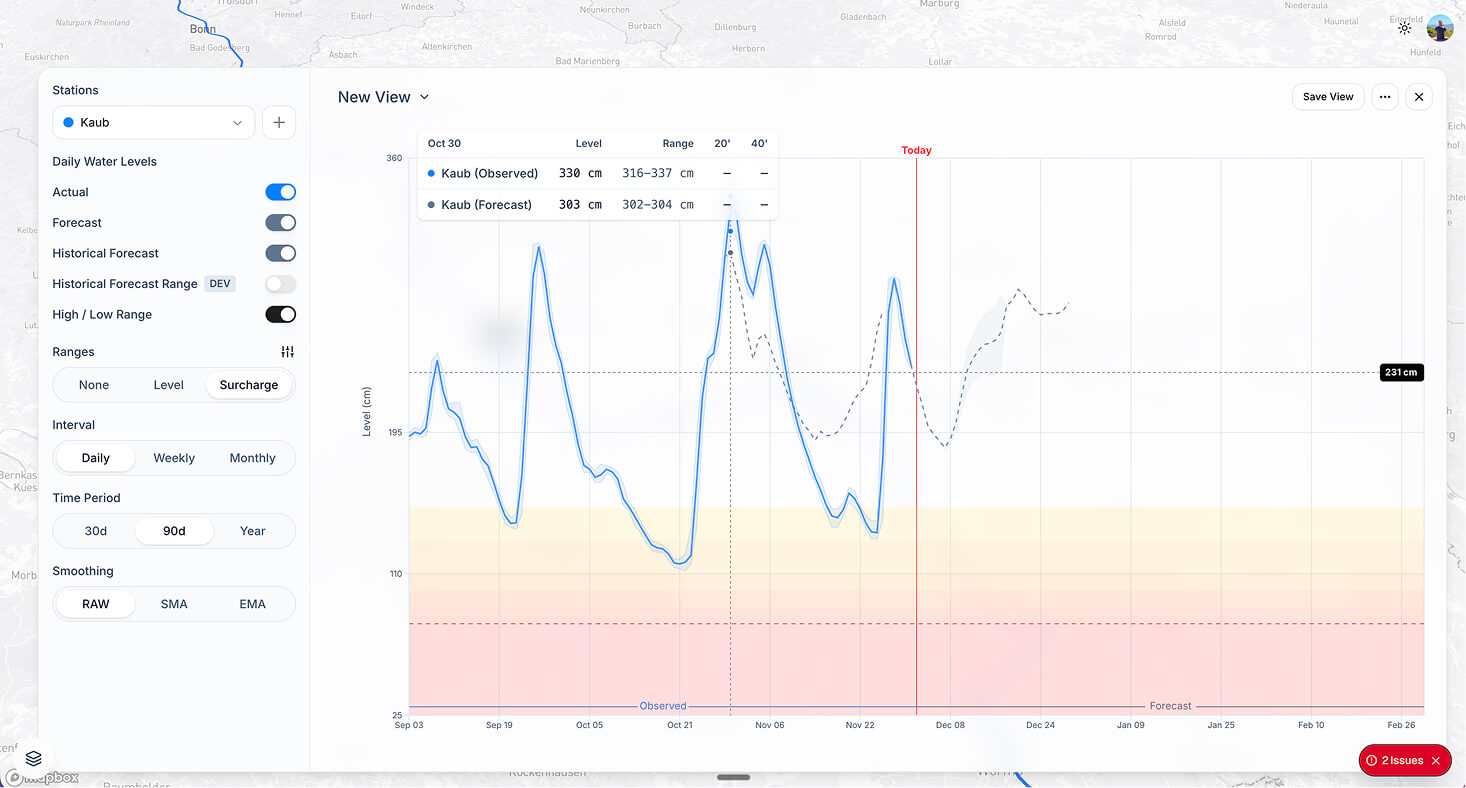This screenshot has width=1466, height=788.
Task: Add a new station with the plus icon
Action: click(278, 121)
